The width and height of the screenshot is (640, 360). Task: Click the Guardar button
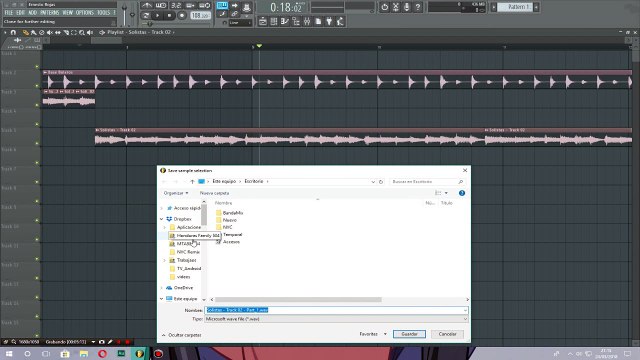click(409, 334)
